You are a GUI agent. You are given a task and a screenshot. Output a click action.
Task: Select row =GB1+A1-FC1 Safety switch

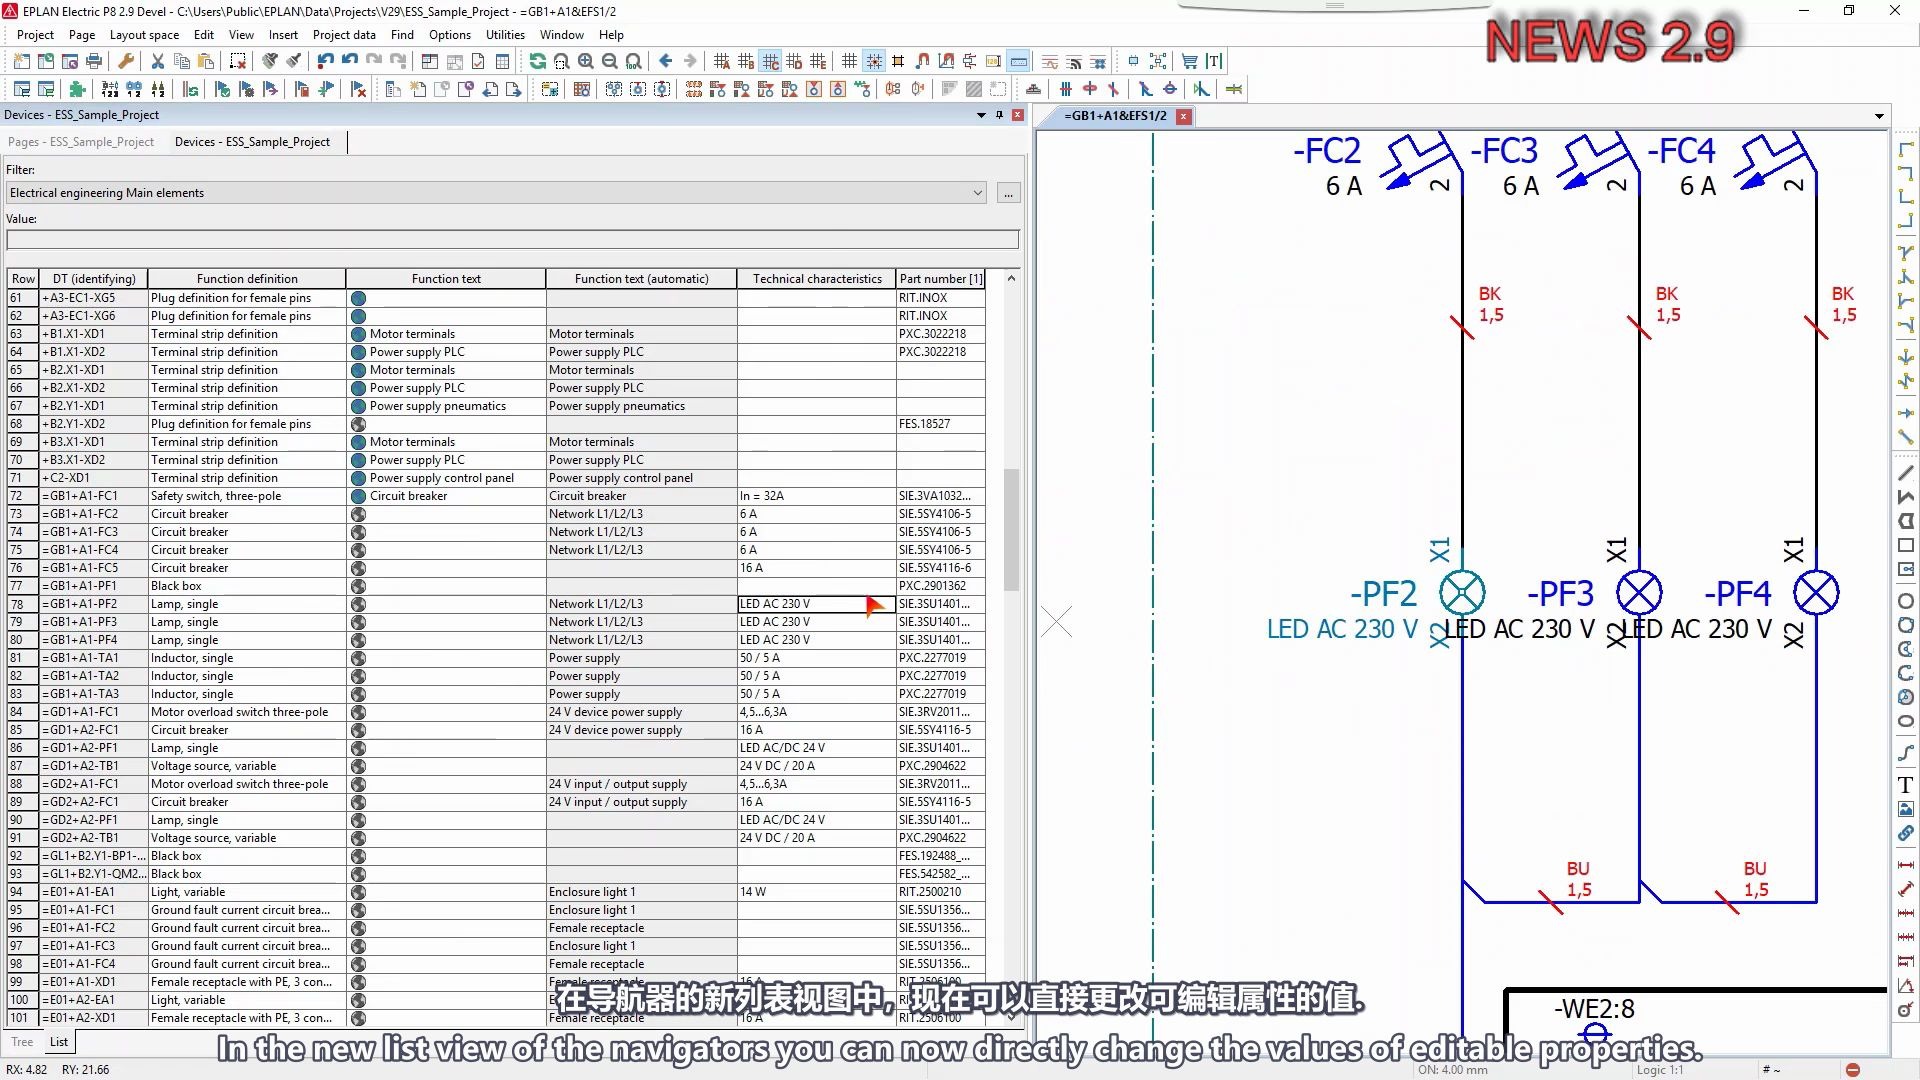coord(496,496)
